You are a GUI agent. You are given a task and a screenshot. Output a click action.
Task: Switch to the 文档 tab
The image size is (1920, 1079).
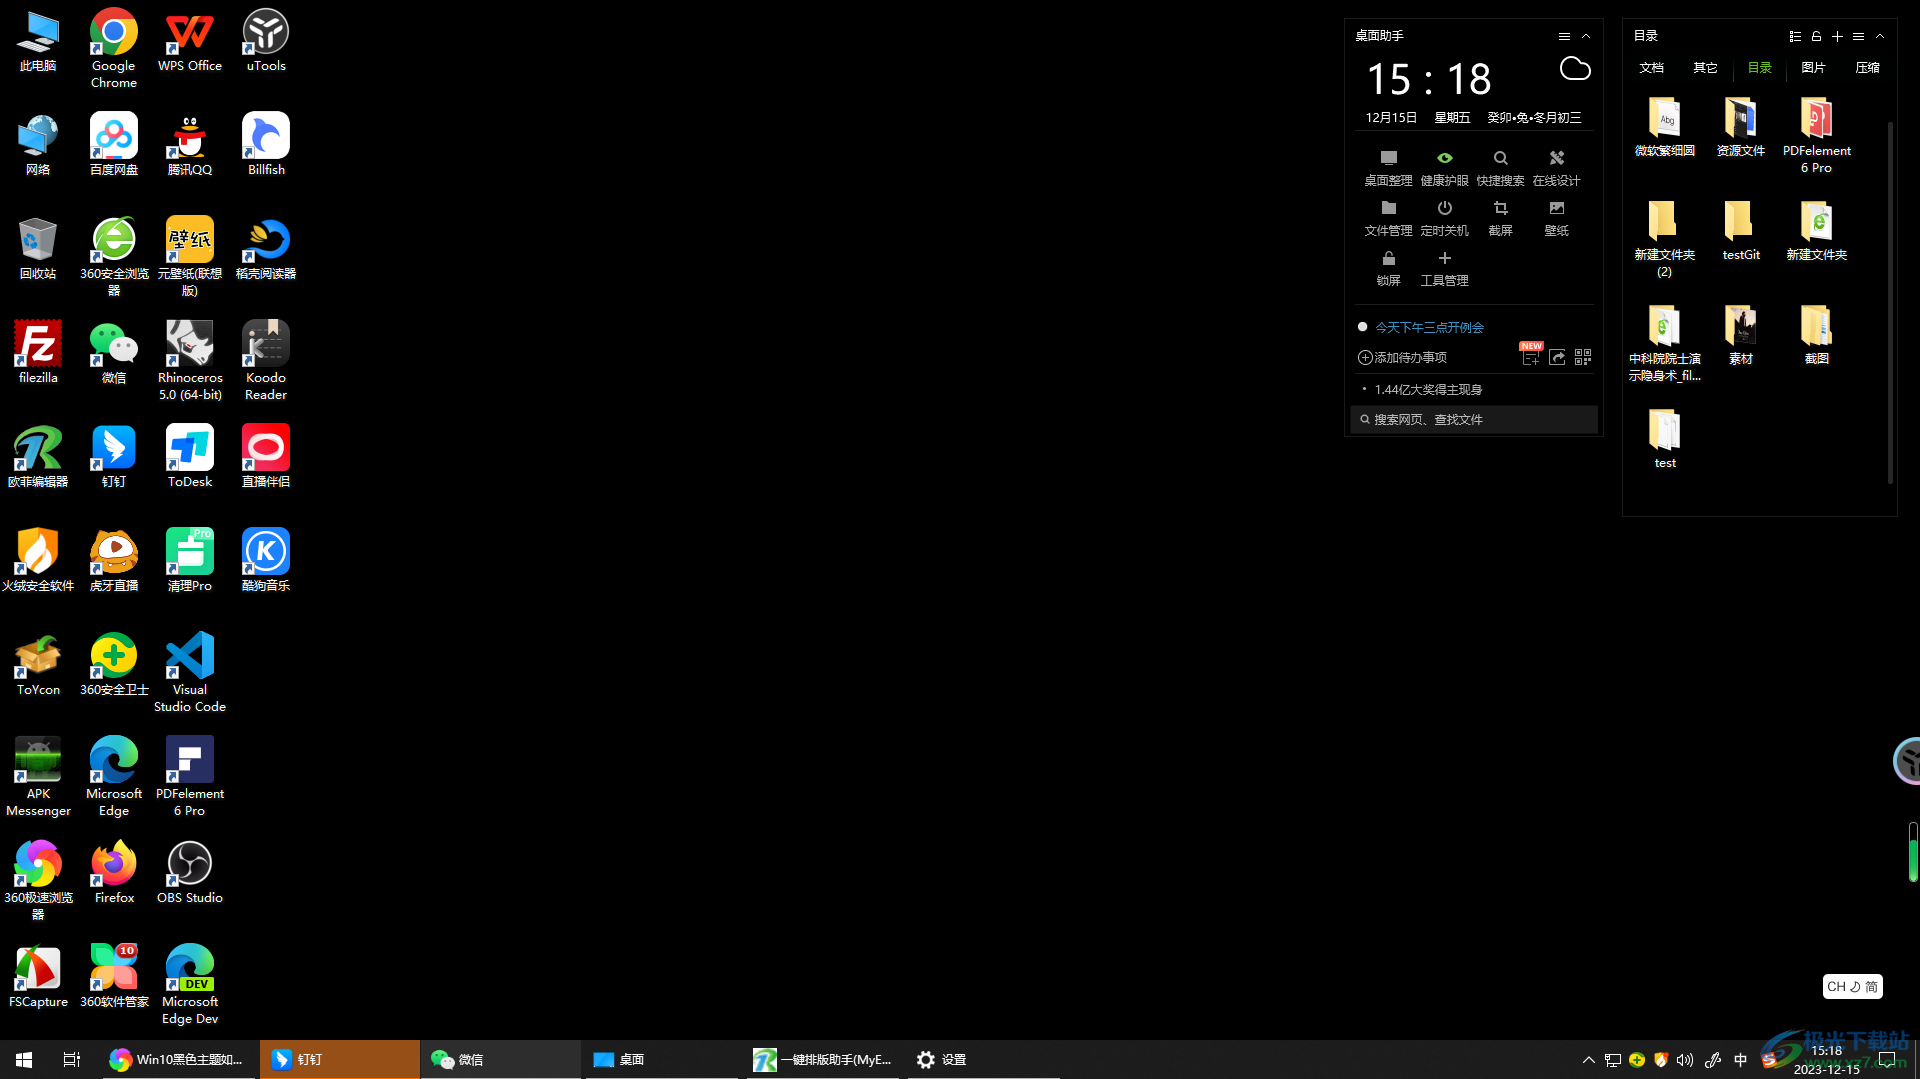[x=1651, y=68]
